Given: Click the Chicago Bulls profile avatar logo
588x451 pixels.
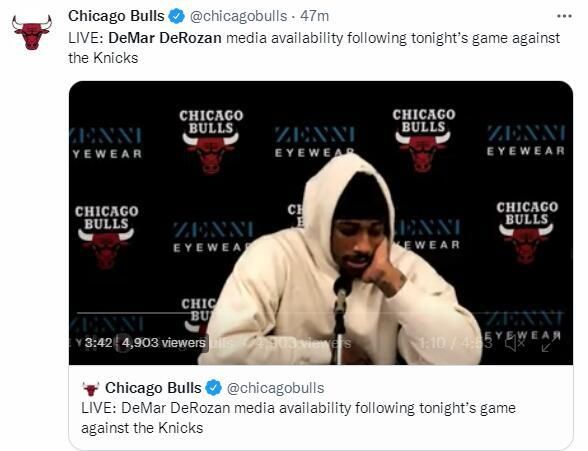Looking at the screenshot, I should point(32,32).
